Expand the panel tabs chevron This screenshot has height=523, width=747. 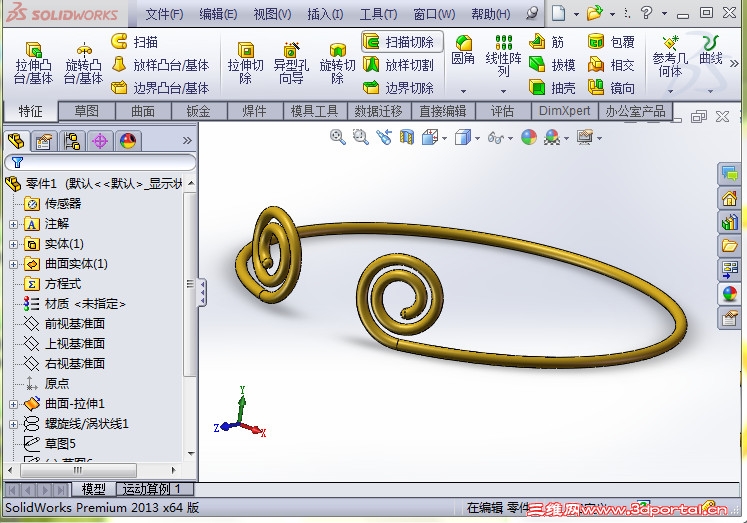click(187, 141)
